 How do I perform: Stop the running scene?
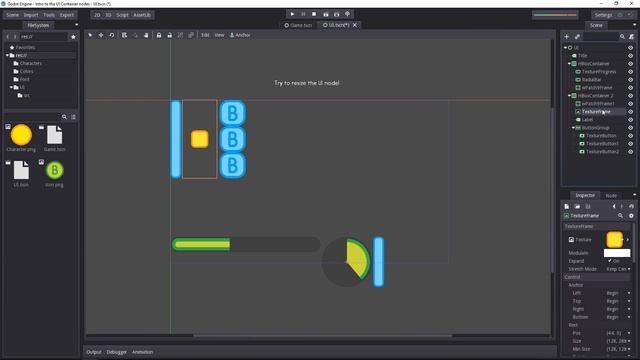click(x=314, y=14)
